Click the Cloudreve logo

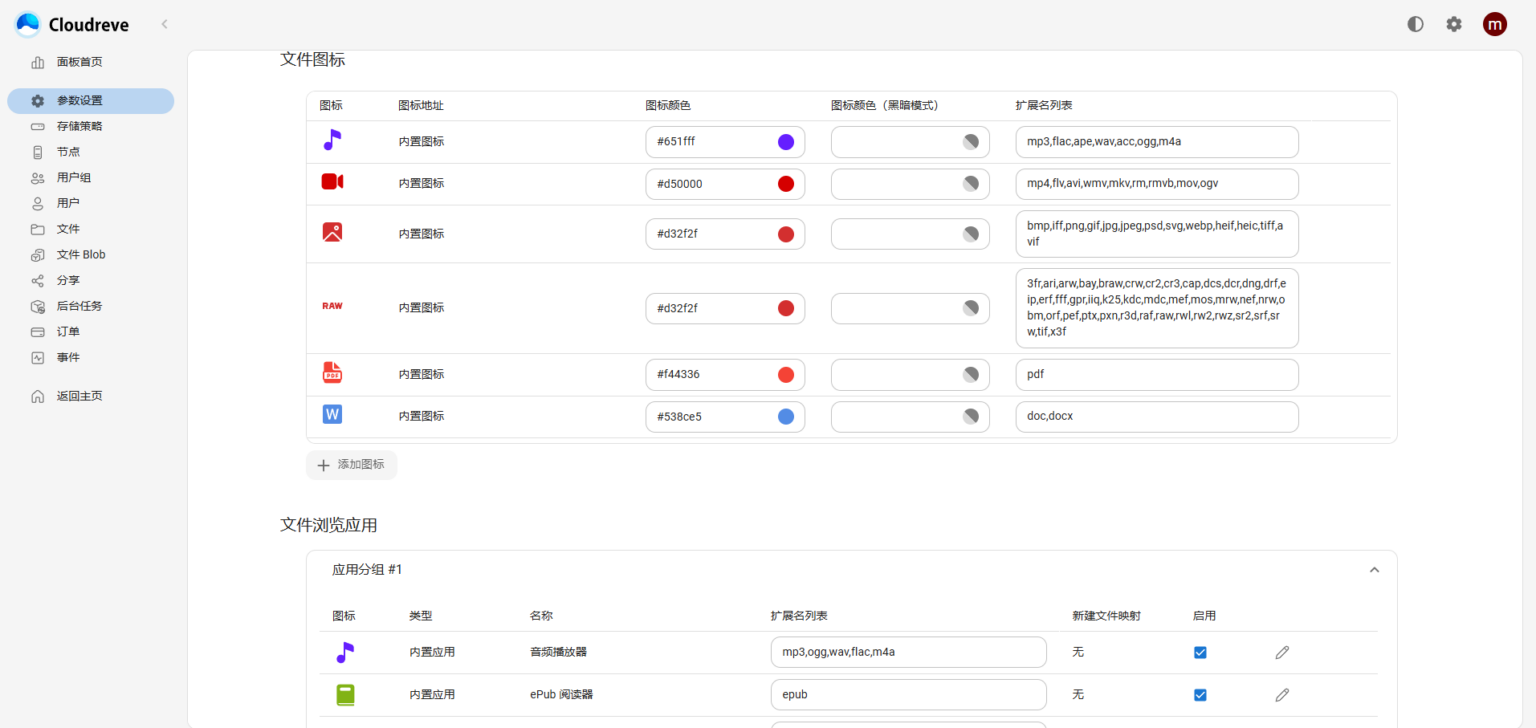(x=73, y=24)
